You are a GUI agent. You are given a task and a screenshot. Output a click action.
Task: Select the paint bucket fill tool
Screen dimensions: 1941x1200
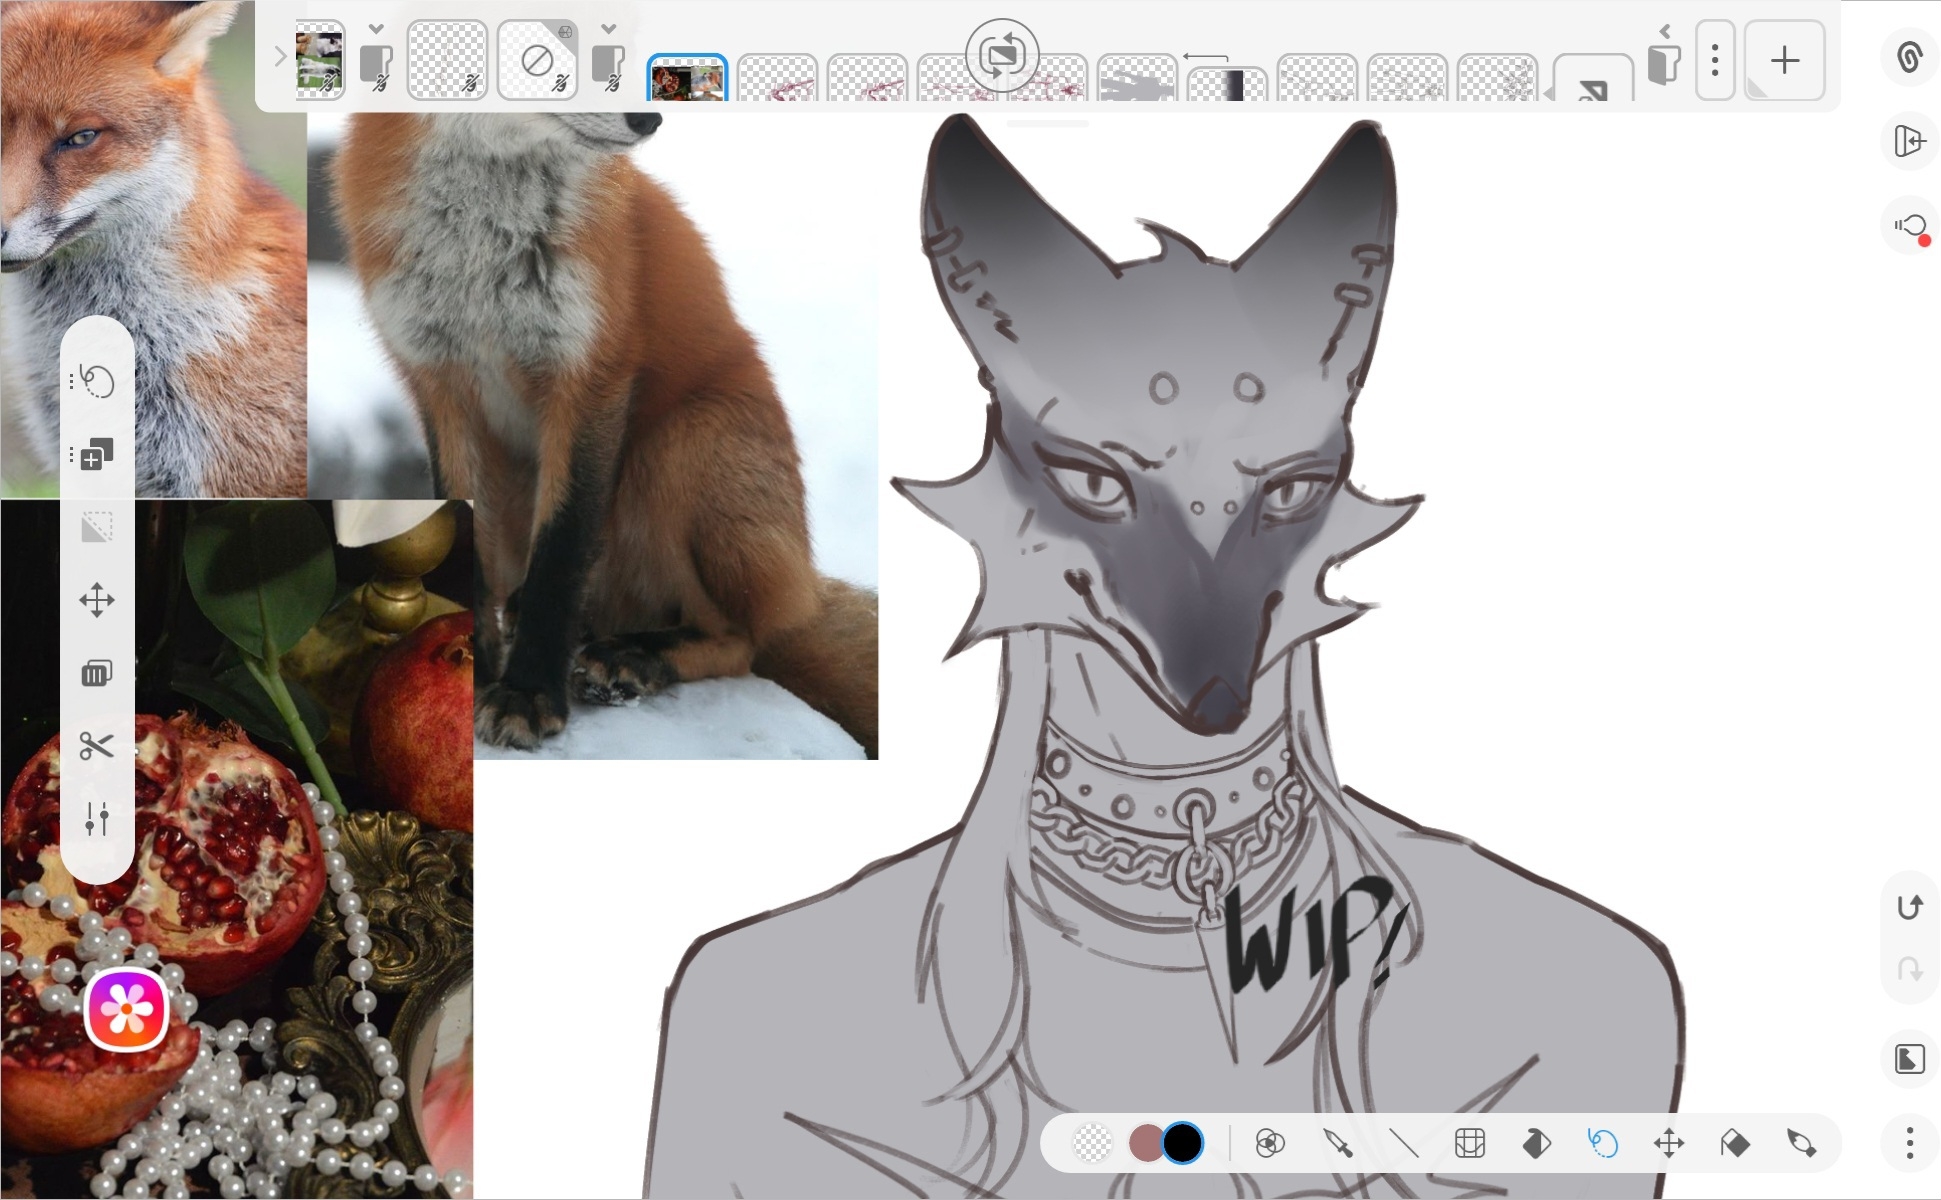point(1536,1143)
